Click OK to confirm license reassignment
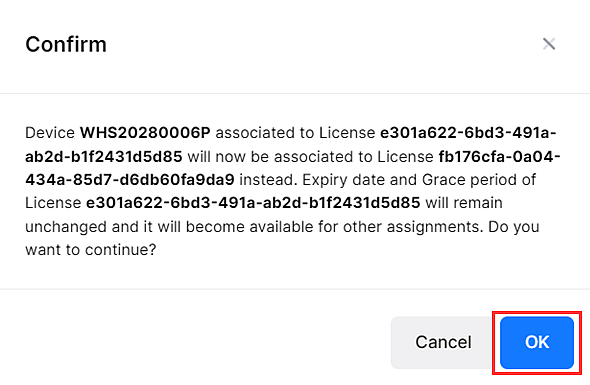This screenshot has width=590, height=385. coord(537,342)
